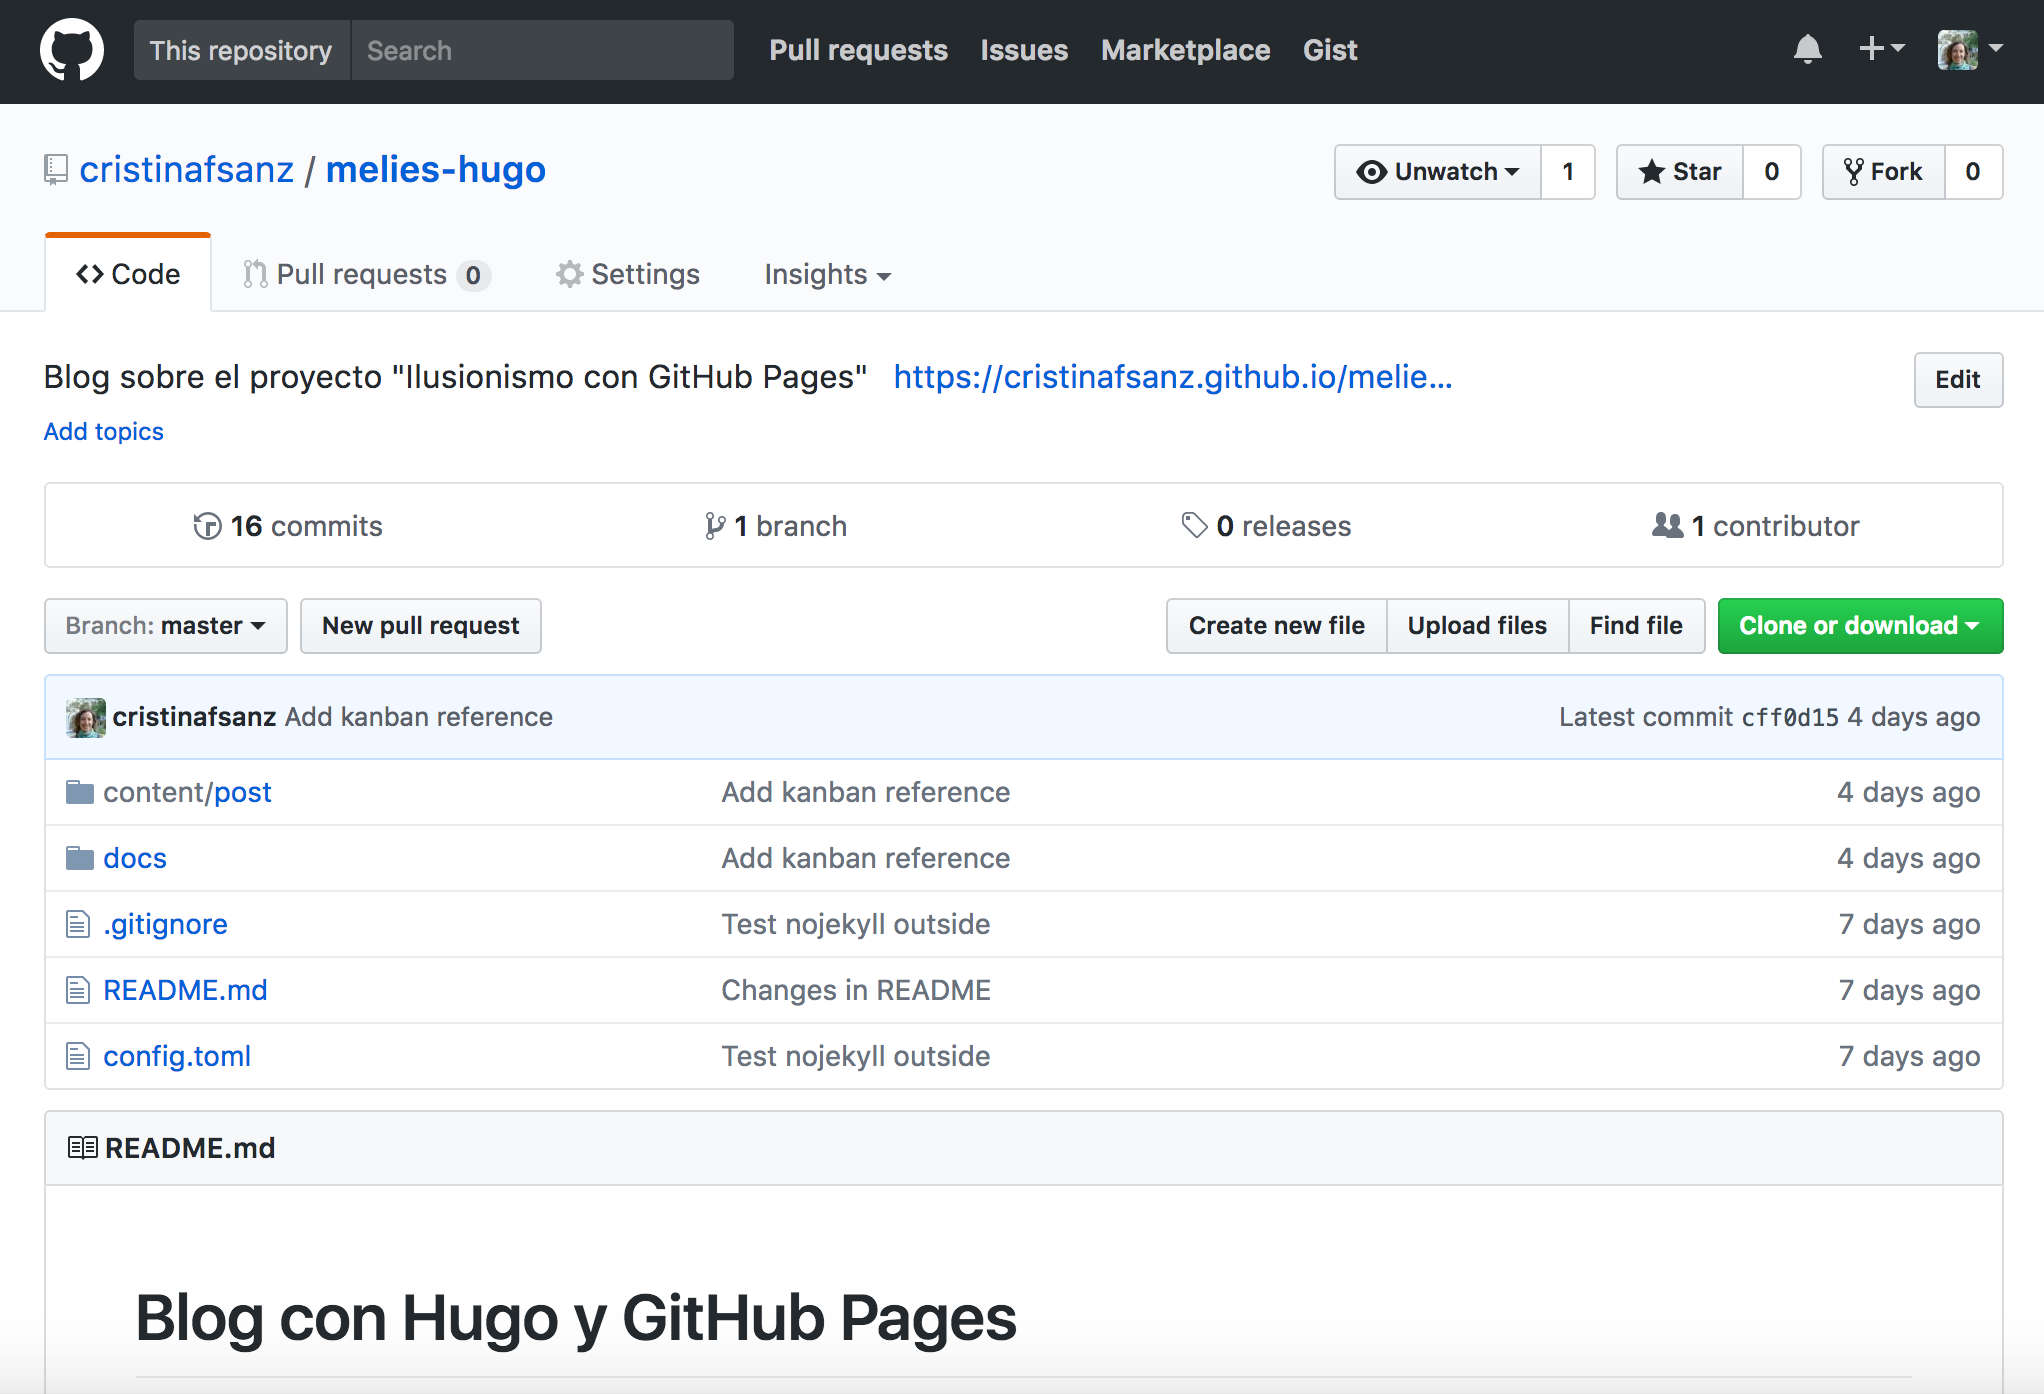Click the Search input field

point(542,50)
